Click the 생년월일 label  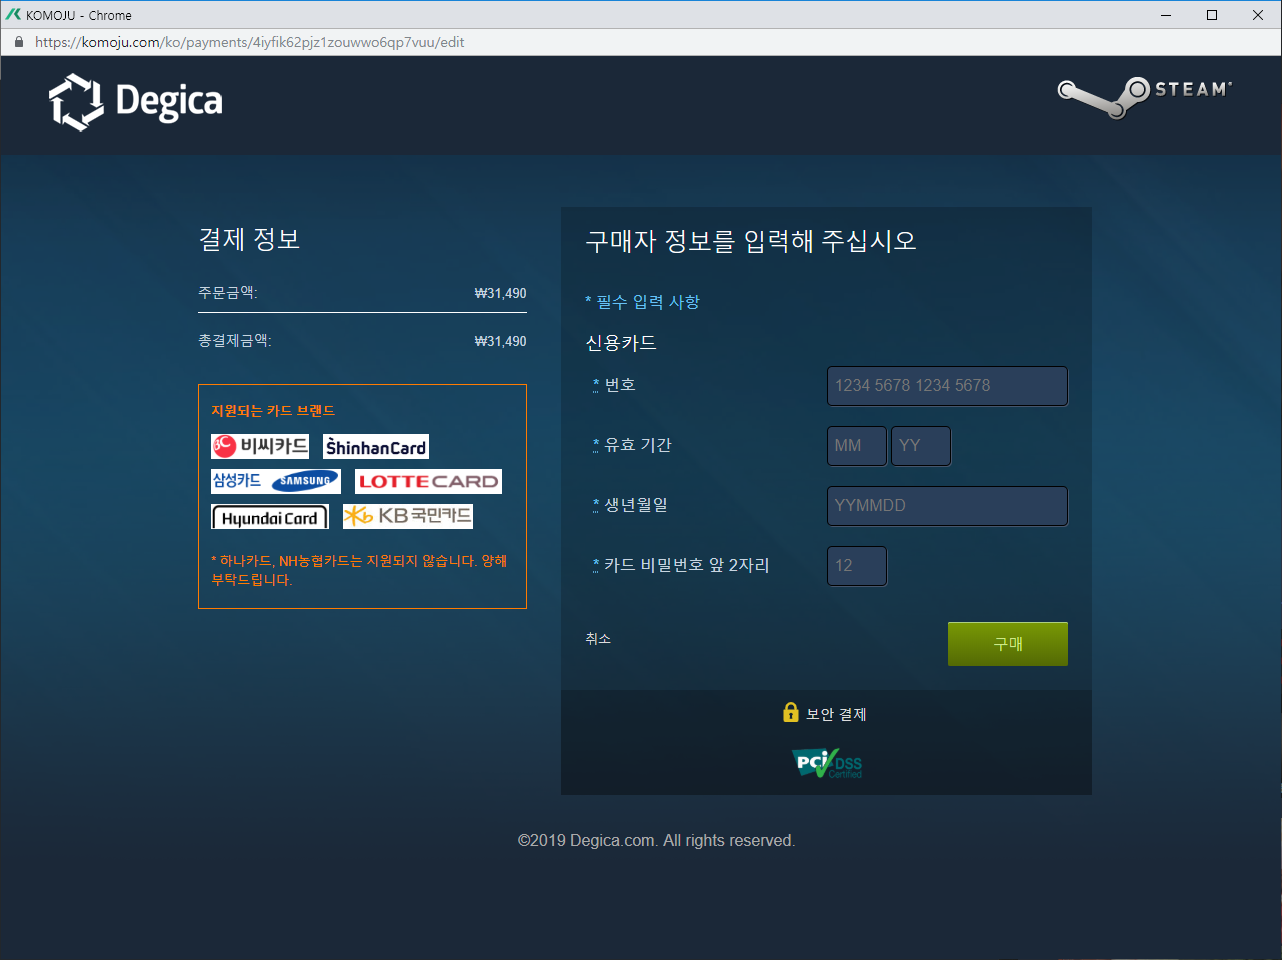coord(636,505)
